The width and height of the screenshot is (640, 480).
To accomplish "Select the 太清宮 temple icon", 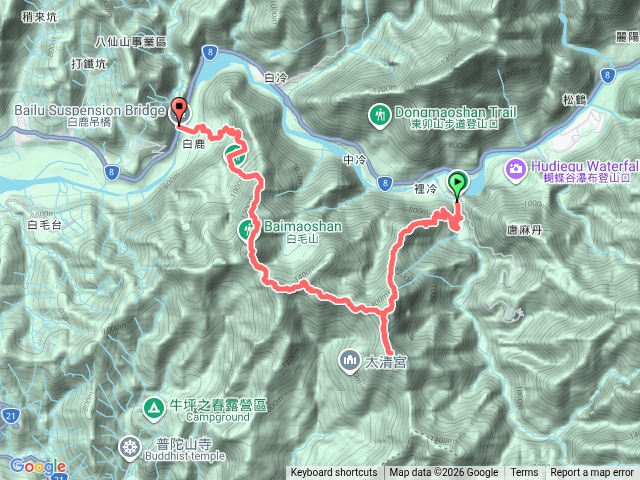I will click(350, 361).
